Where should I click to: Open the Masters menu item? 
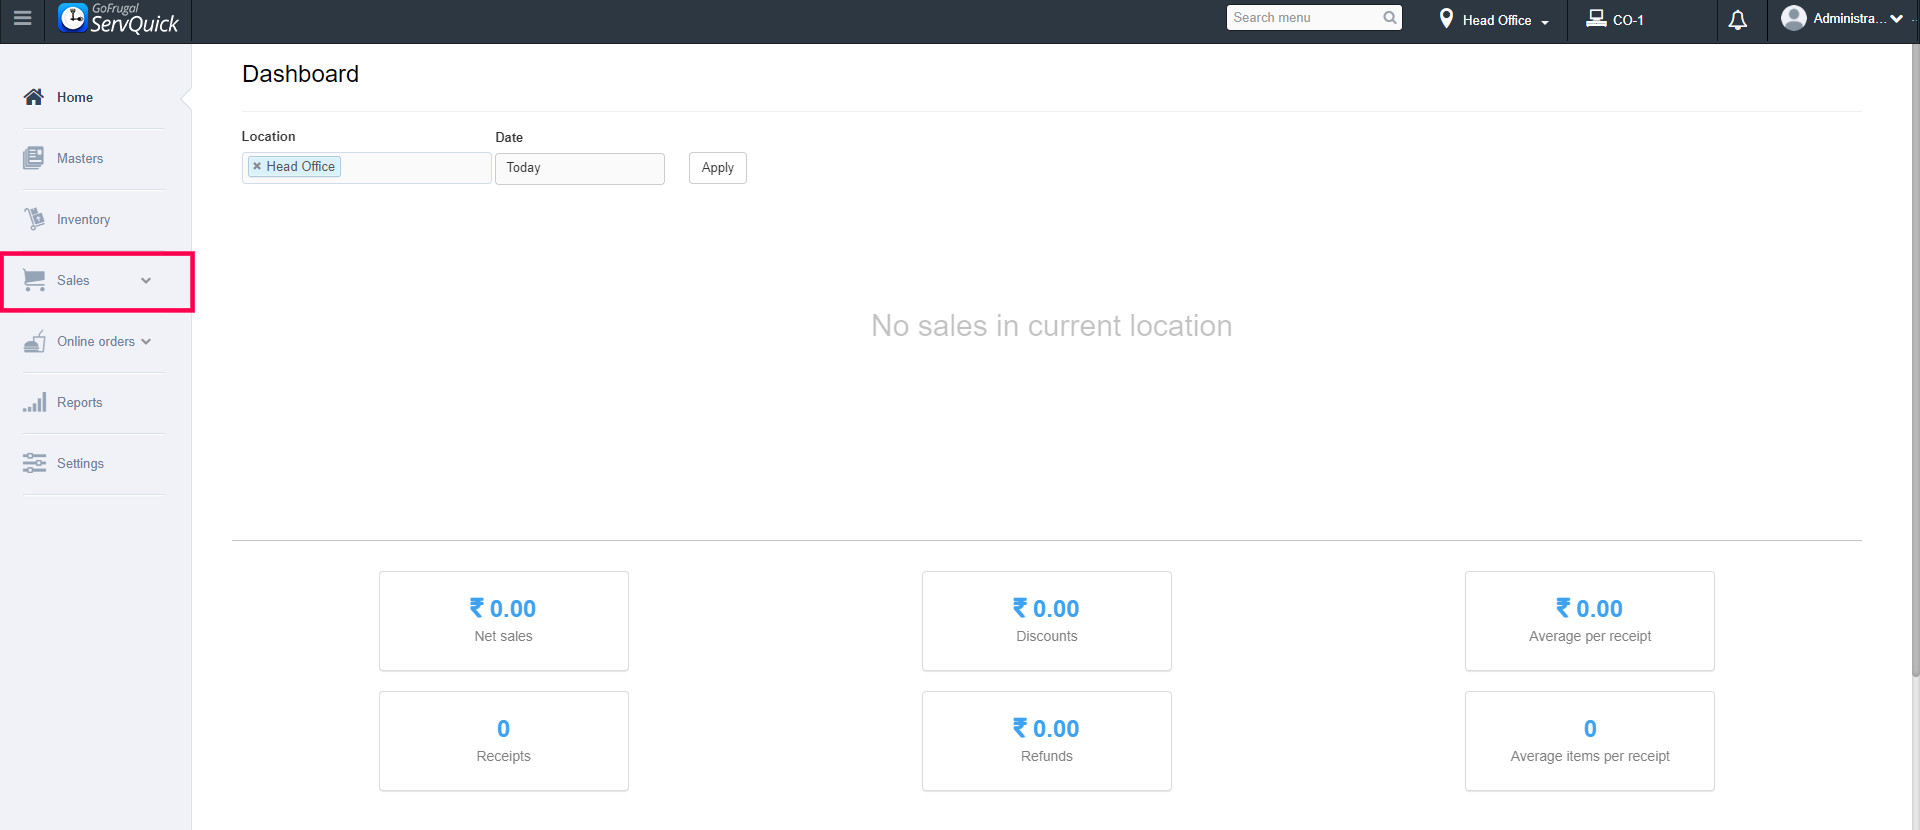pyautogui.click(x=80, y=159)
